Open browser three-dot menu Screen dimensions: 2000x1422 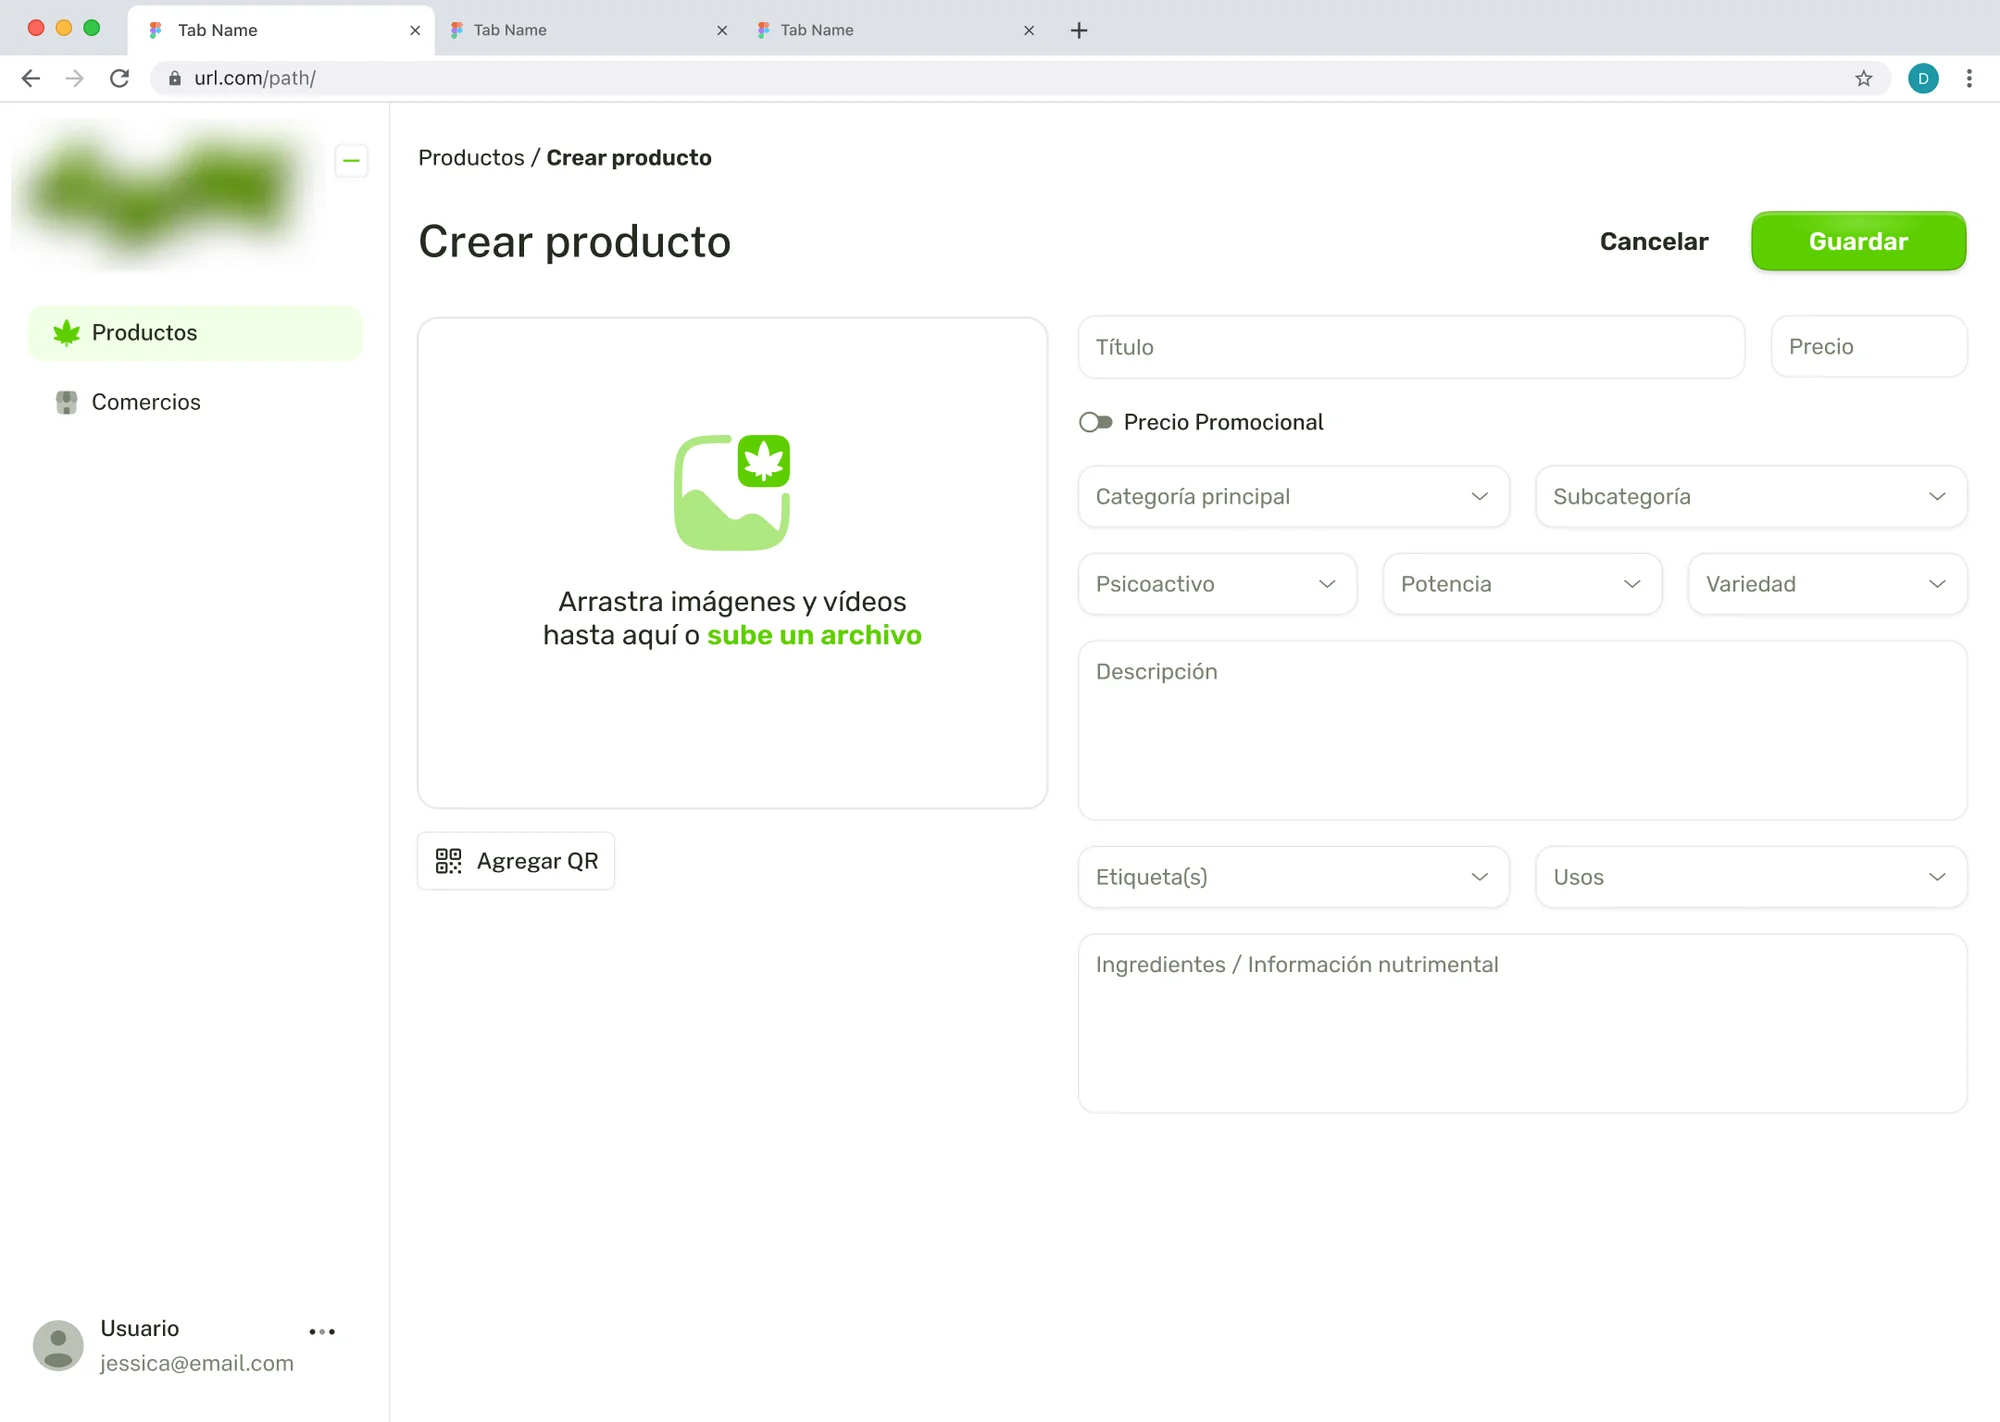pos(1969,78)
